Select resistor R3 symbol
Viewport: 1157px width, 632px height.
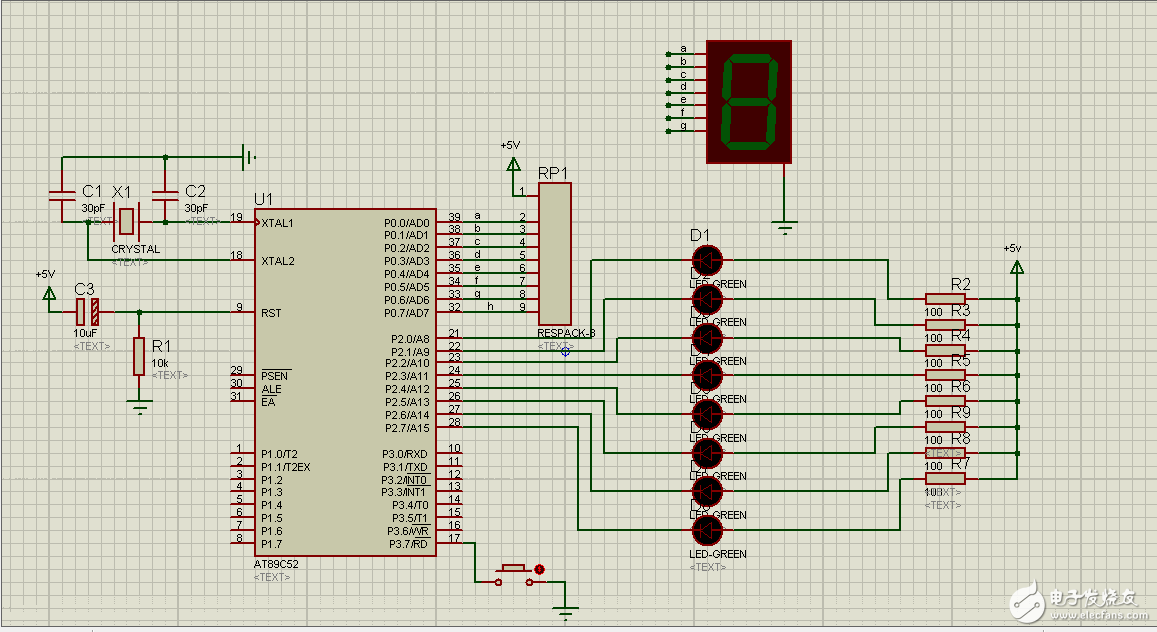945,324
